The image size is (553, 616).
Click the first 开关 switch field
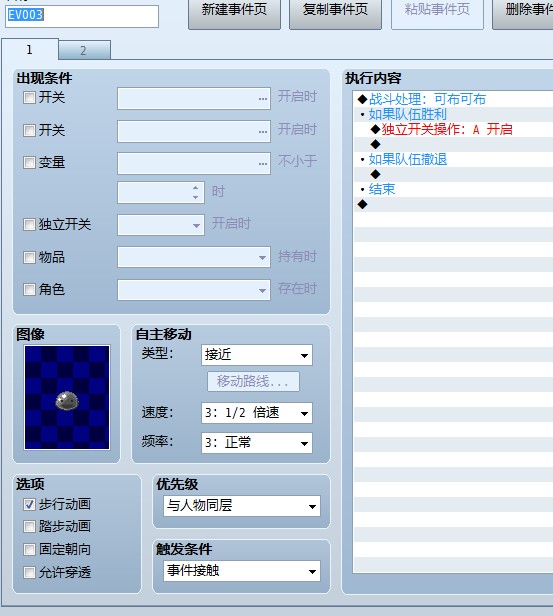(x=194, y=99)
